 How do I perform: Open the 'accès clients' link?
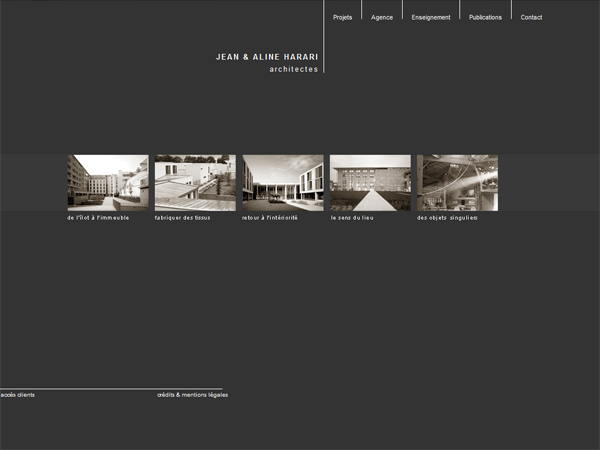(18, 395)
